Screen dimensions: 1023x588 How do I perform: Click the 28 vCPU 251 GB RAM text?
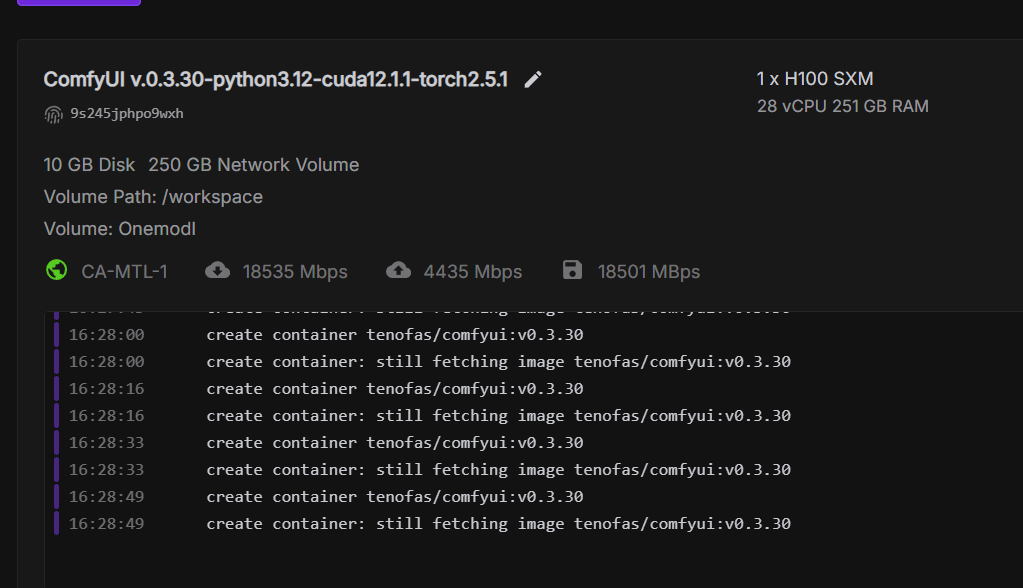842,106
